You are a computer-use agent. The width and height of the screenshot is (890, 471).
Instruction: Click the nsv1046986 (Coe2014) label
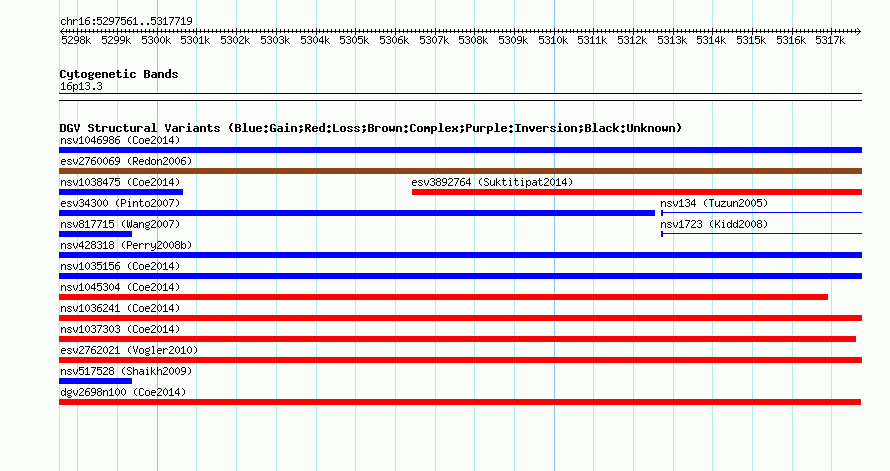pos(120,140)
